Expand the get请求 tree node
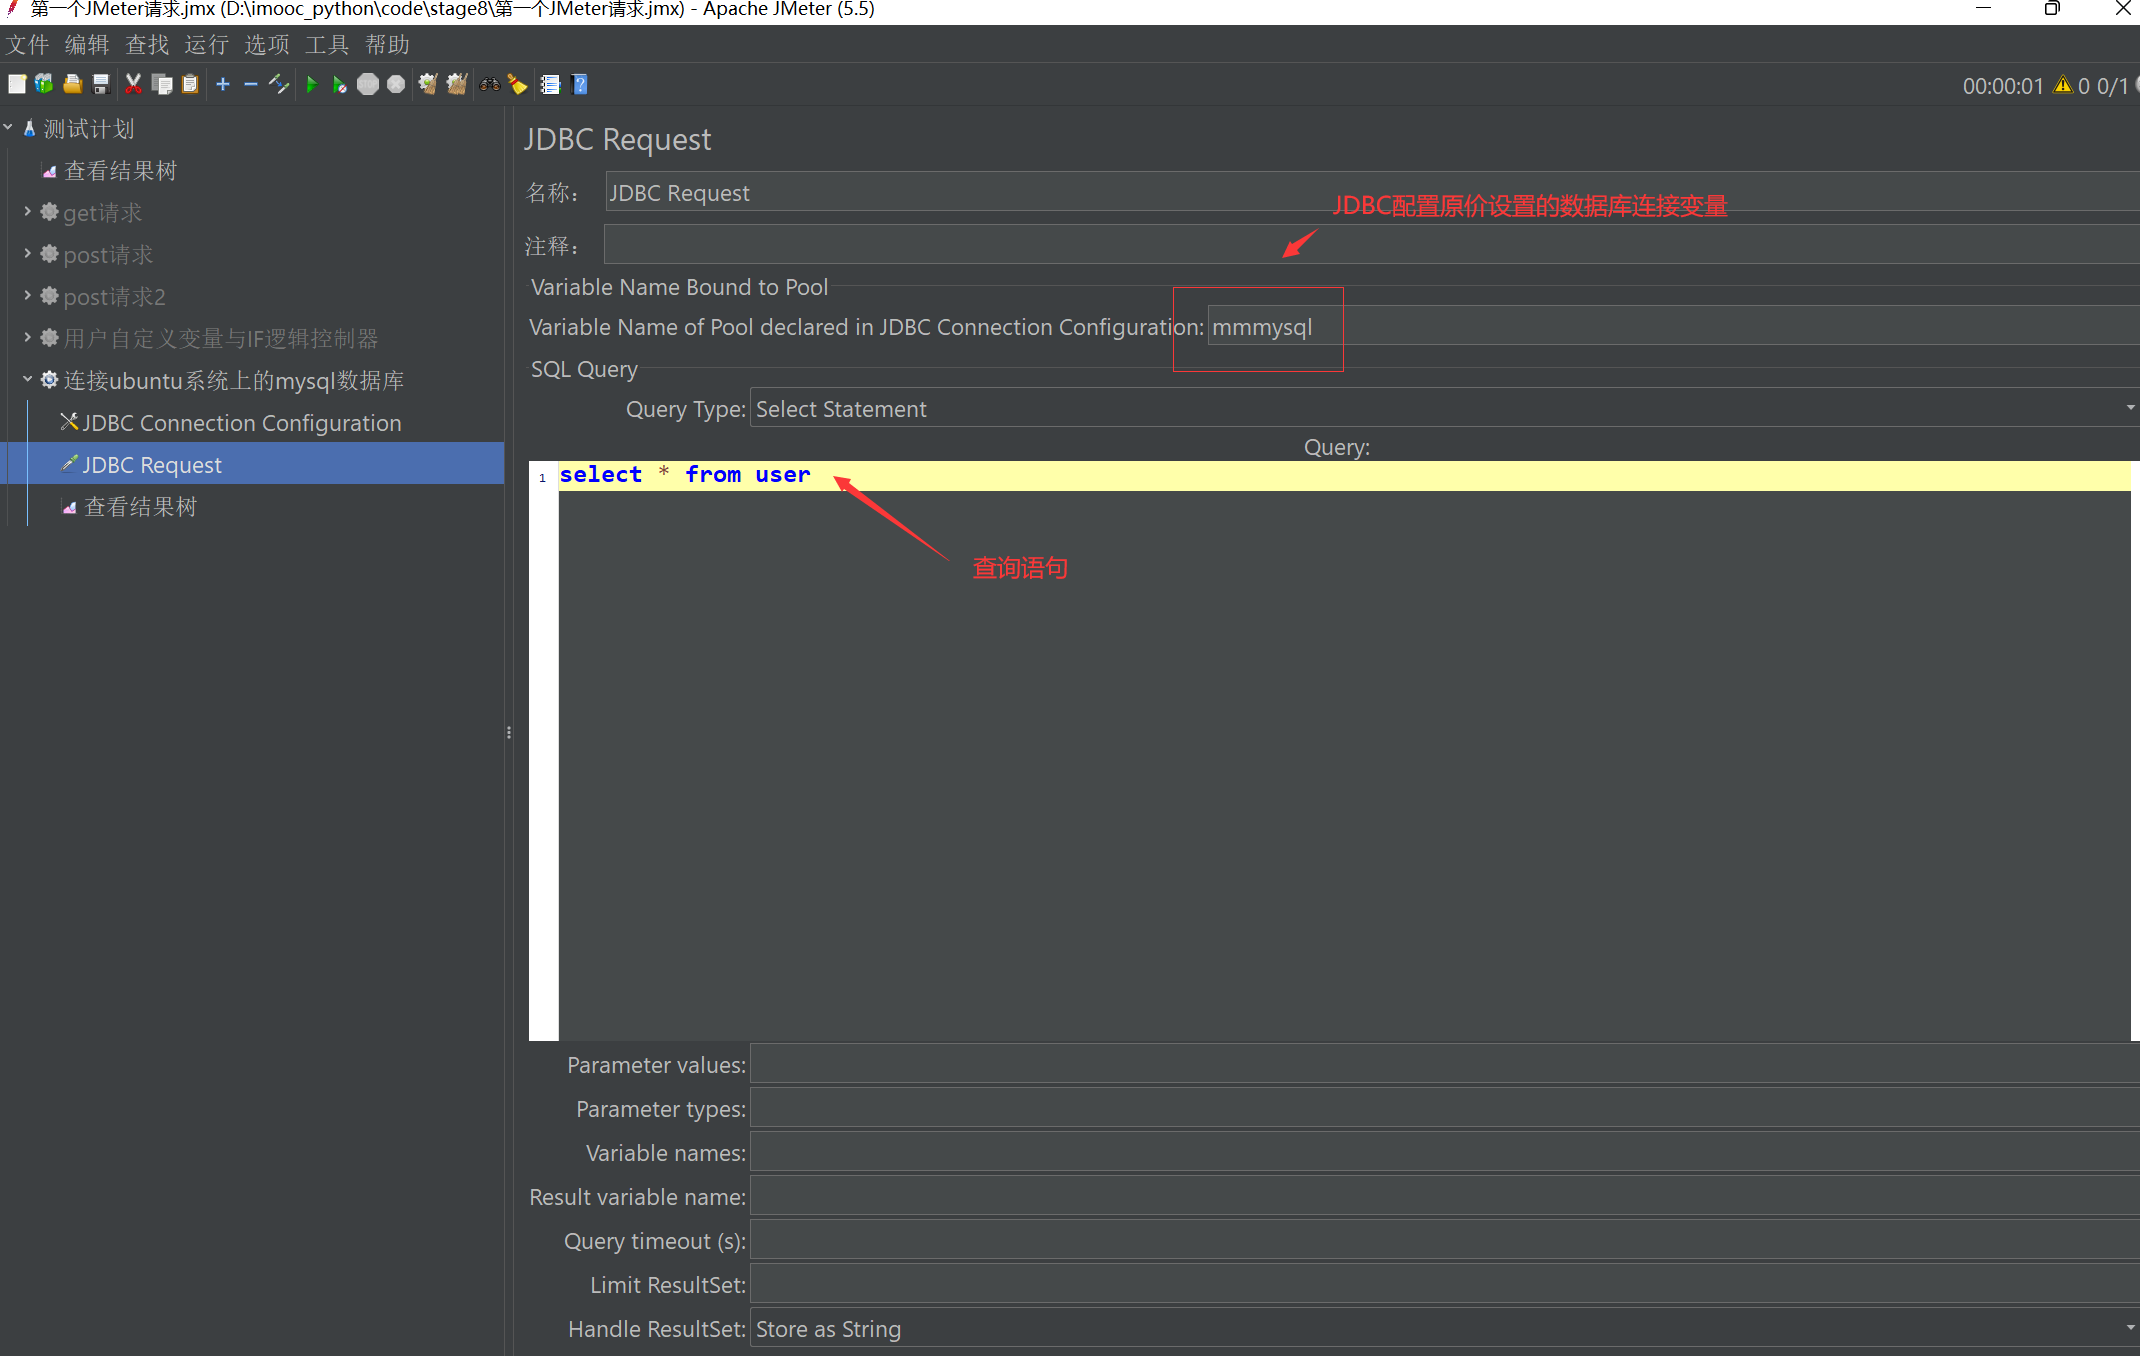 [x=27, y=212]
